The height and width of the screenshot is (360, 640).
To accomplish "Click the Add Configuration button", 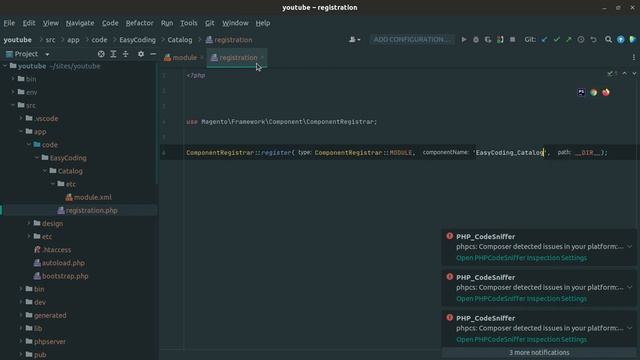I will 411,40.
